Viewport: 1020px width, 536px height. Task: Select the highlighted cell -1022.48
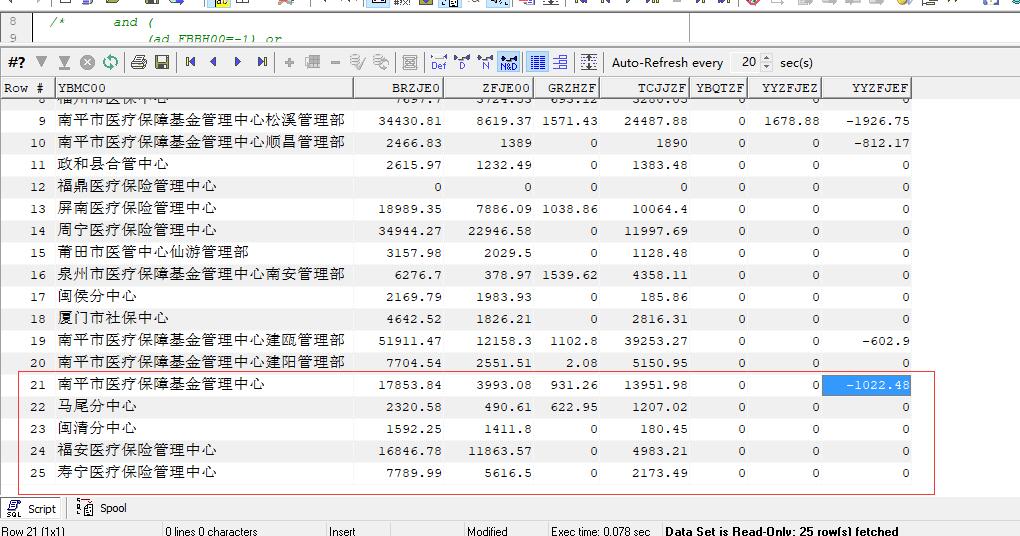[x=866, y=385]
